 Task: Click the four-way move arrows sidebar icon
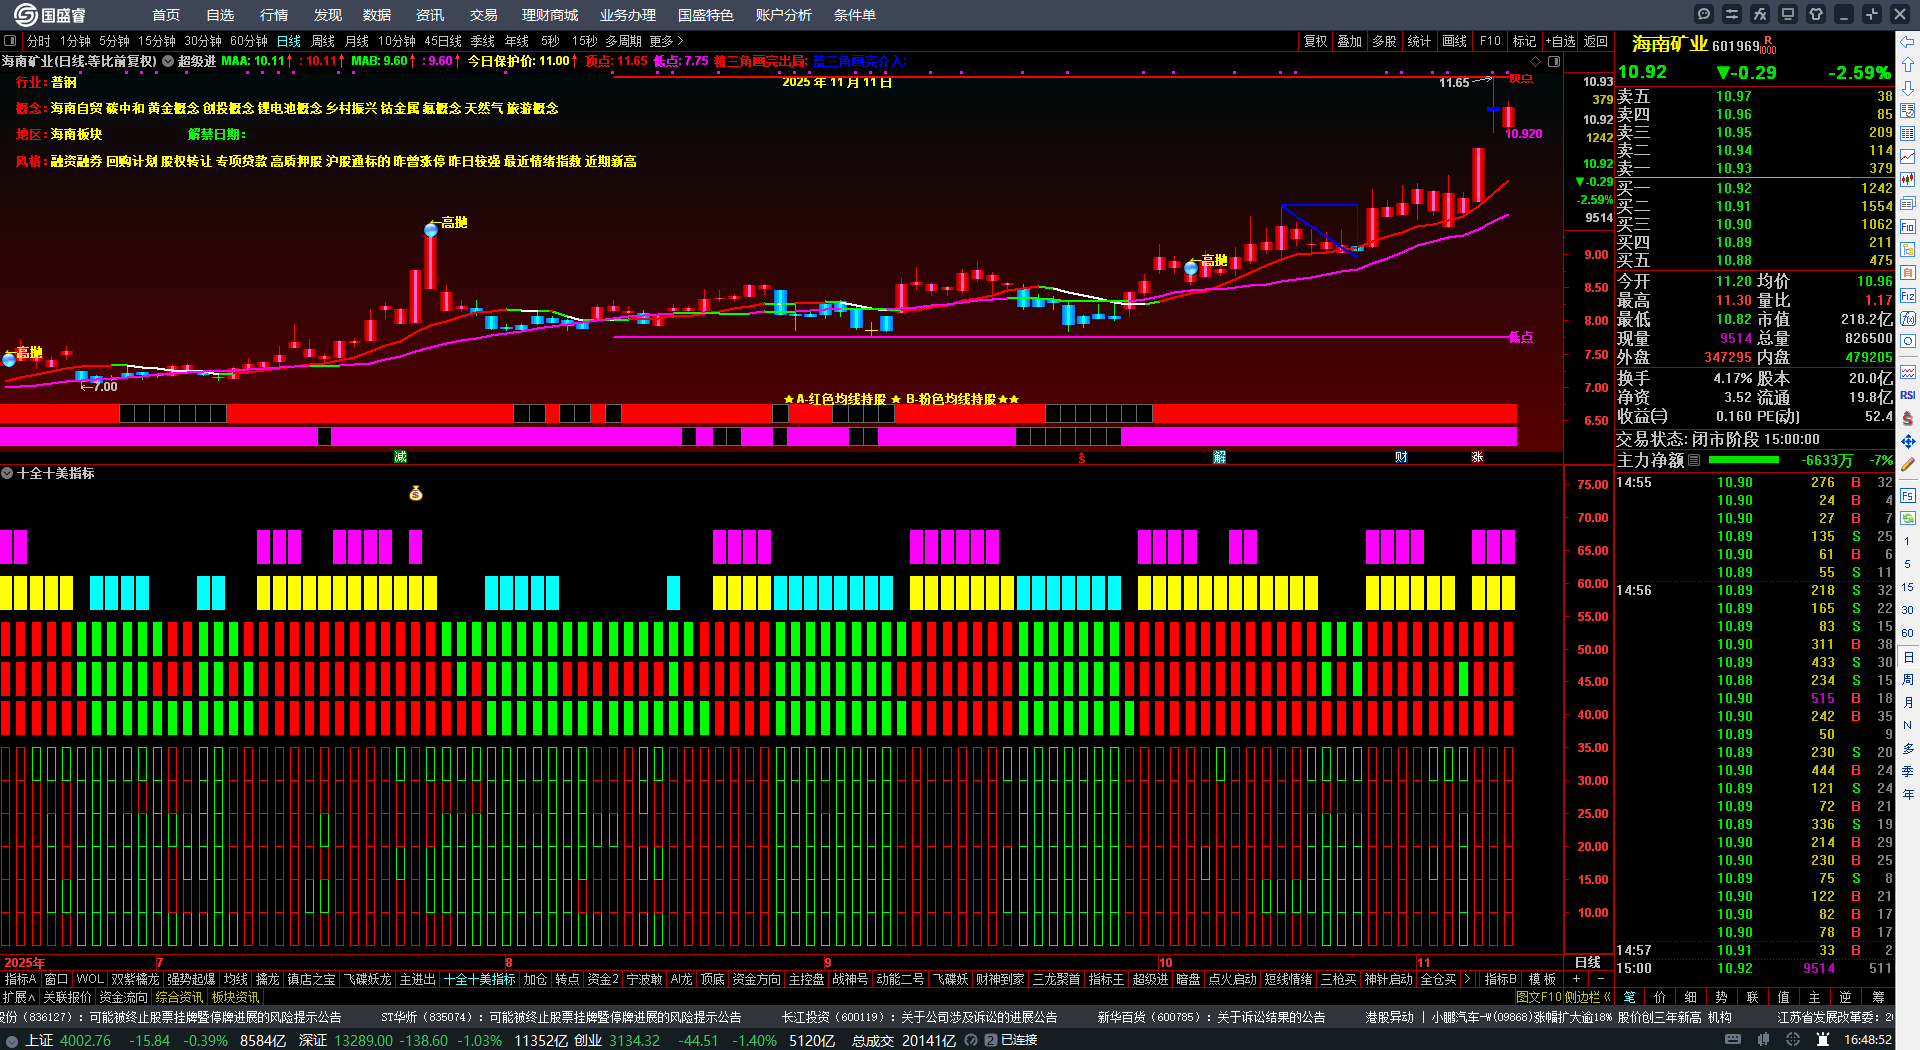(x=1908, y=441)
